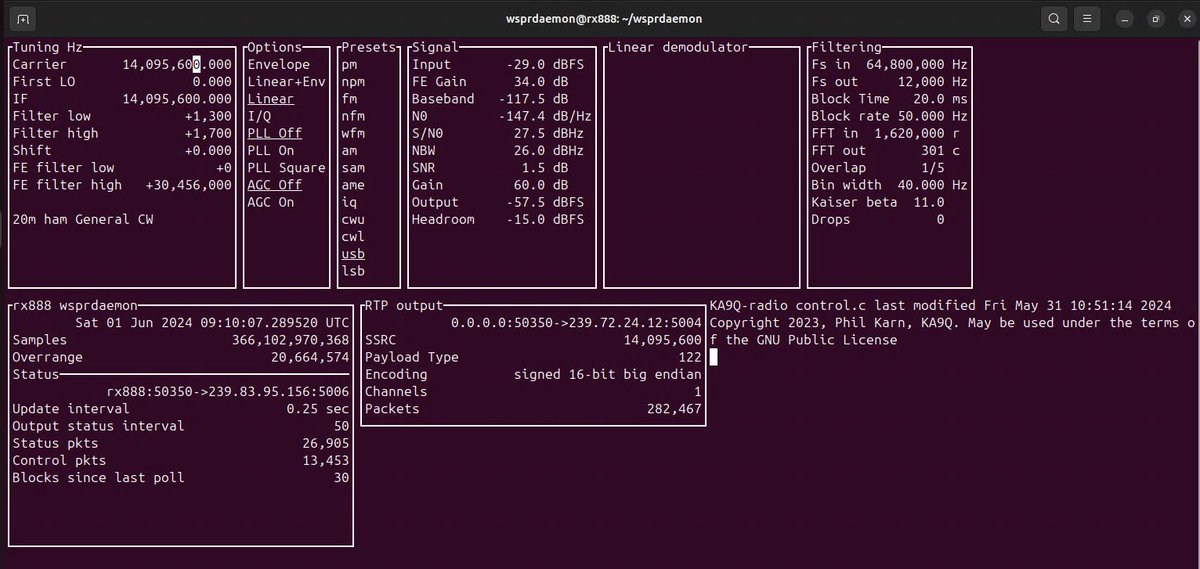
Task: Select the nfm preset
Action: [353, 116]
